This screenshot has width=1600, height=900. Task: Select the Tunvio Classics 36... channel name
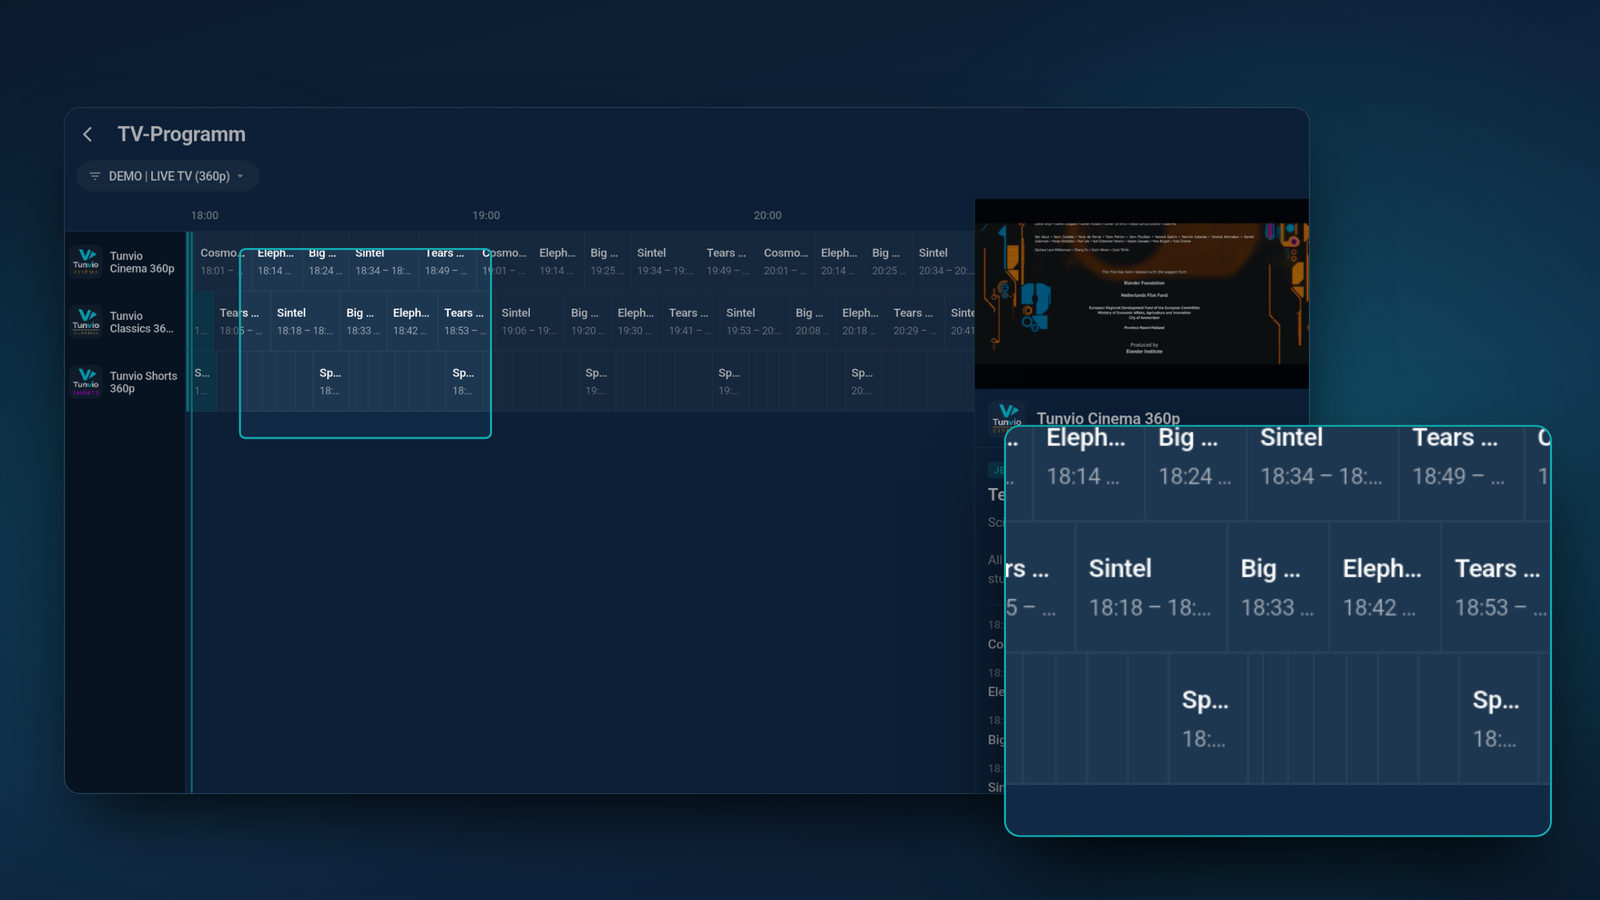pos(141,322)
